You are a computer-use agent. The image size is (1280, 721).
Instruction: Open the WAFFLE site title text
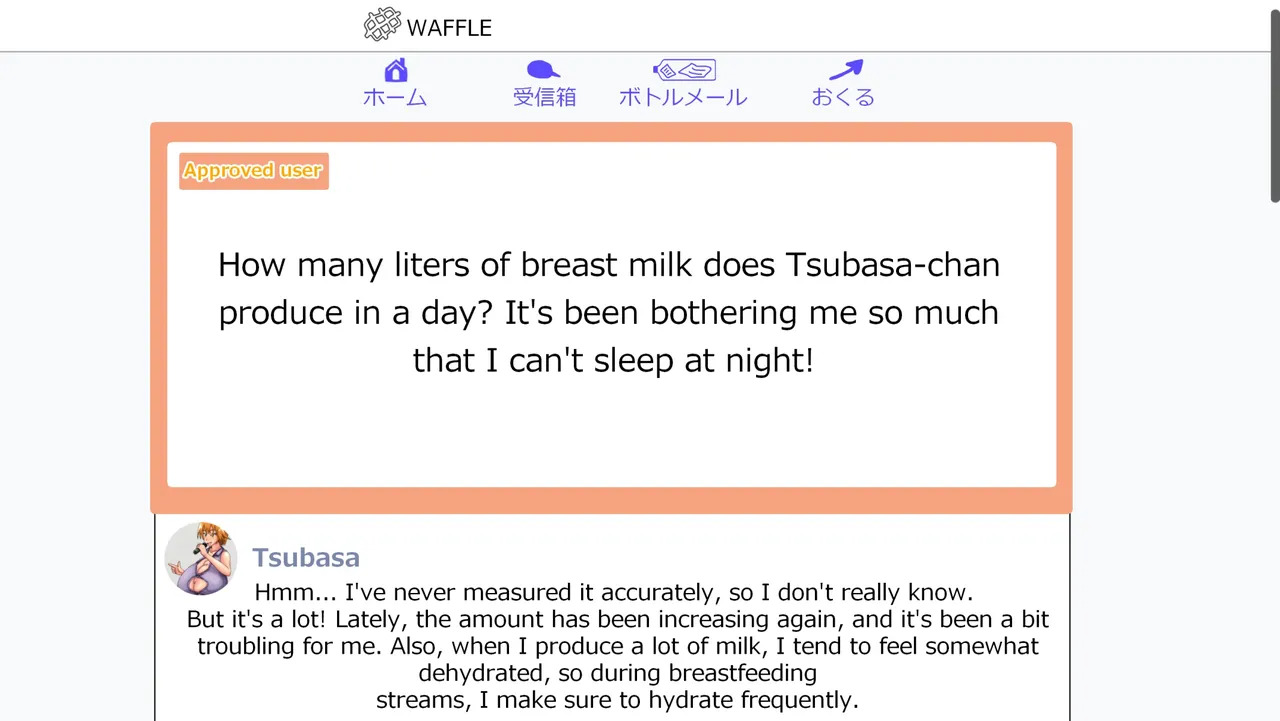tap(449, 28)
